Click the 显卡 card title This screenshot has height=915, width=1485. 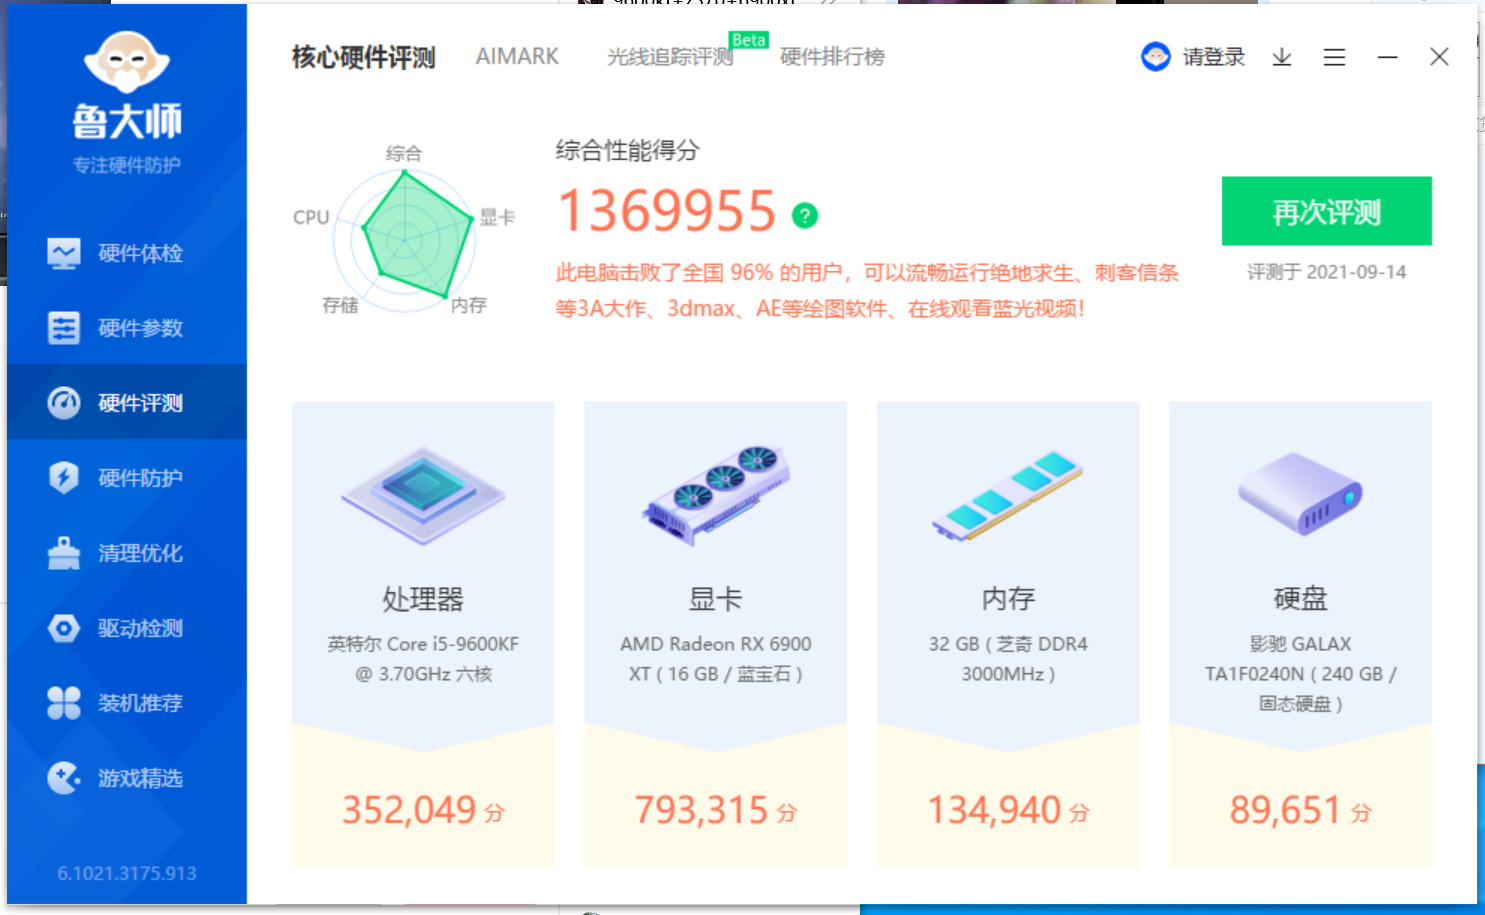pyautogui.click(x=716, y=599)
